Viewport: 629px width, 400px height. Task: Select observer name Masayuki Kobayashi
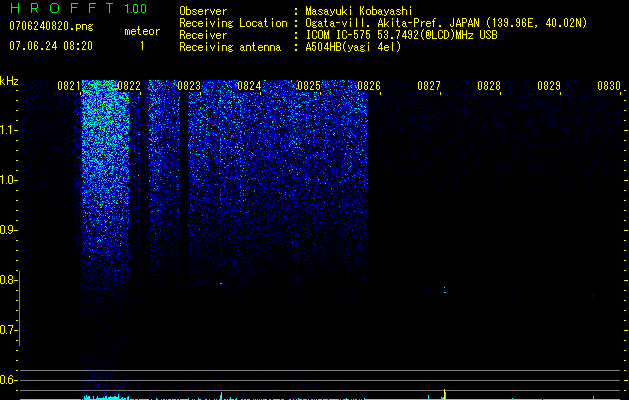click(x=359, y=11)
